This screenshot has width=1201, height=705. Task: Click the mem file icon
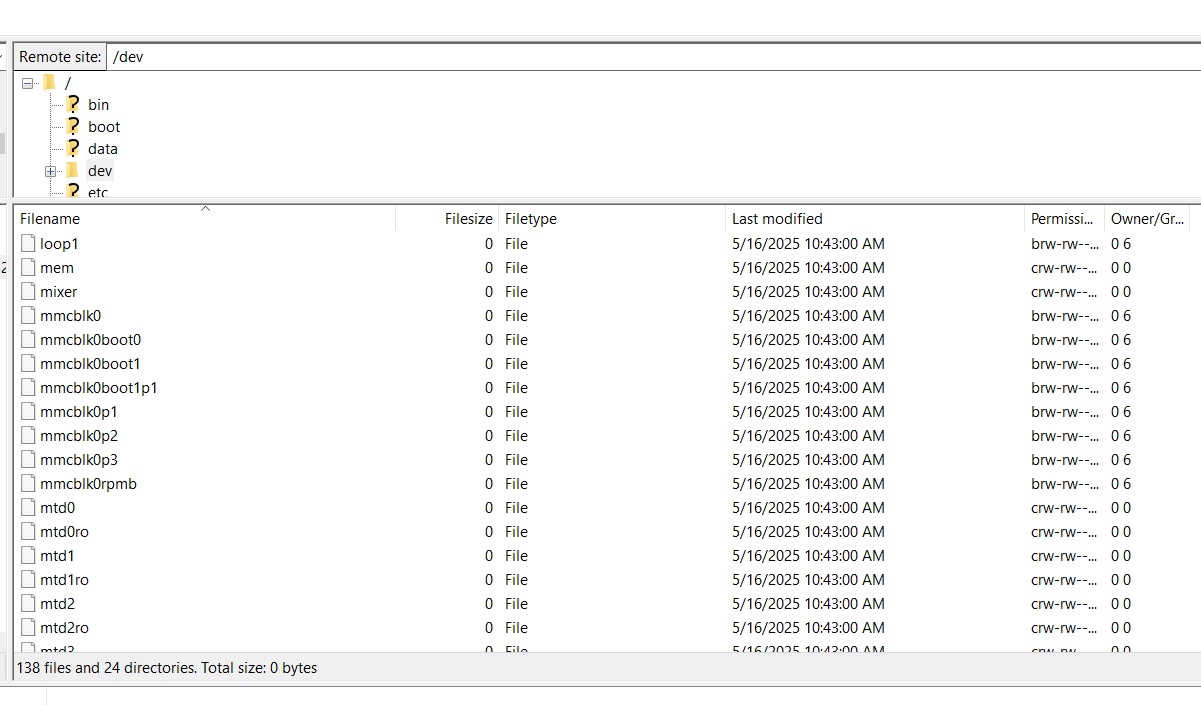[28, 267]
